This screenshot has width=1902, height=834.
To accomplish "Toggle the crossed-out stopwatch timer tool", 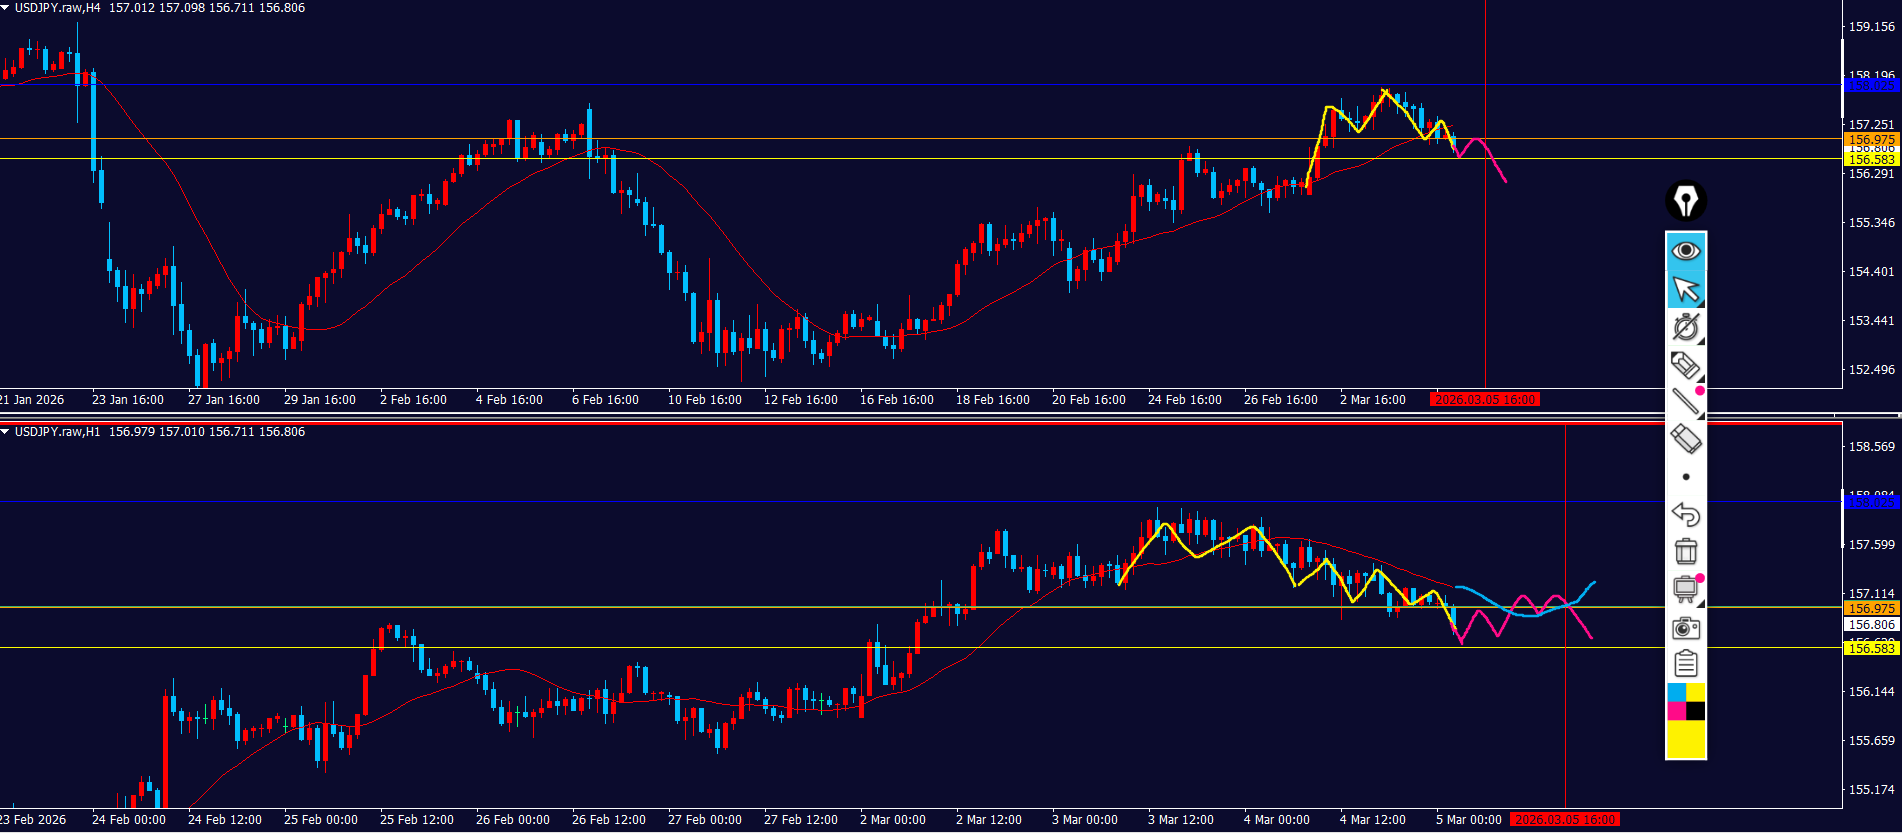I will click(1686, 327).
